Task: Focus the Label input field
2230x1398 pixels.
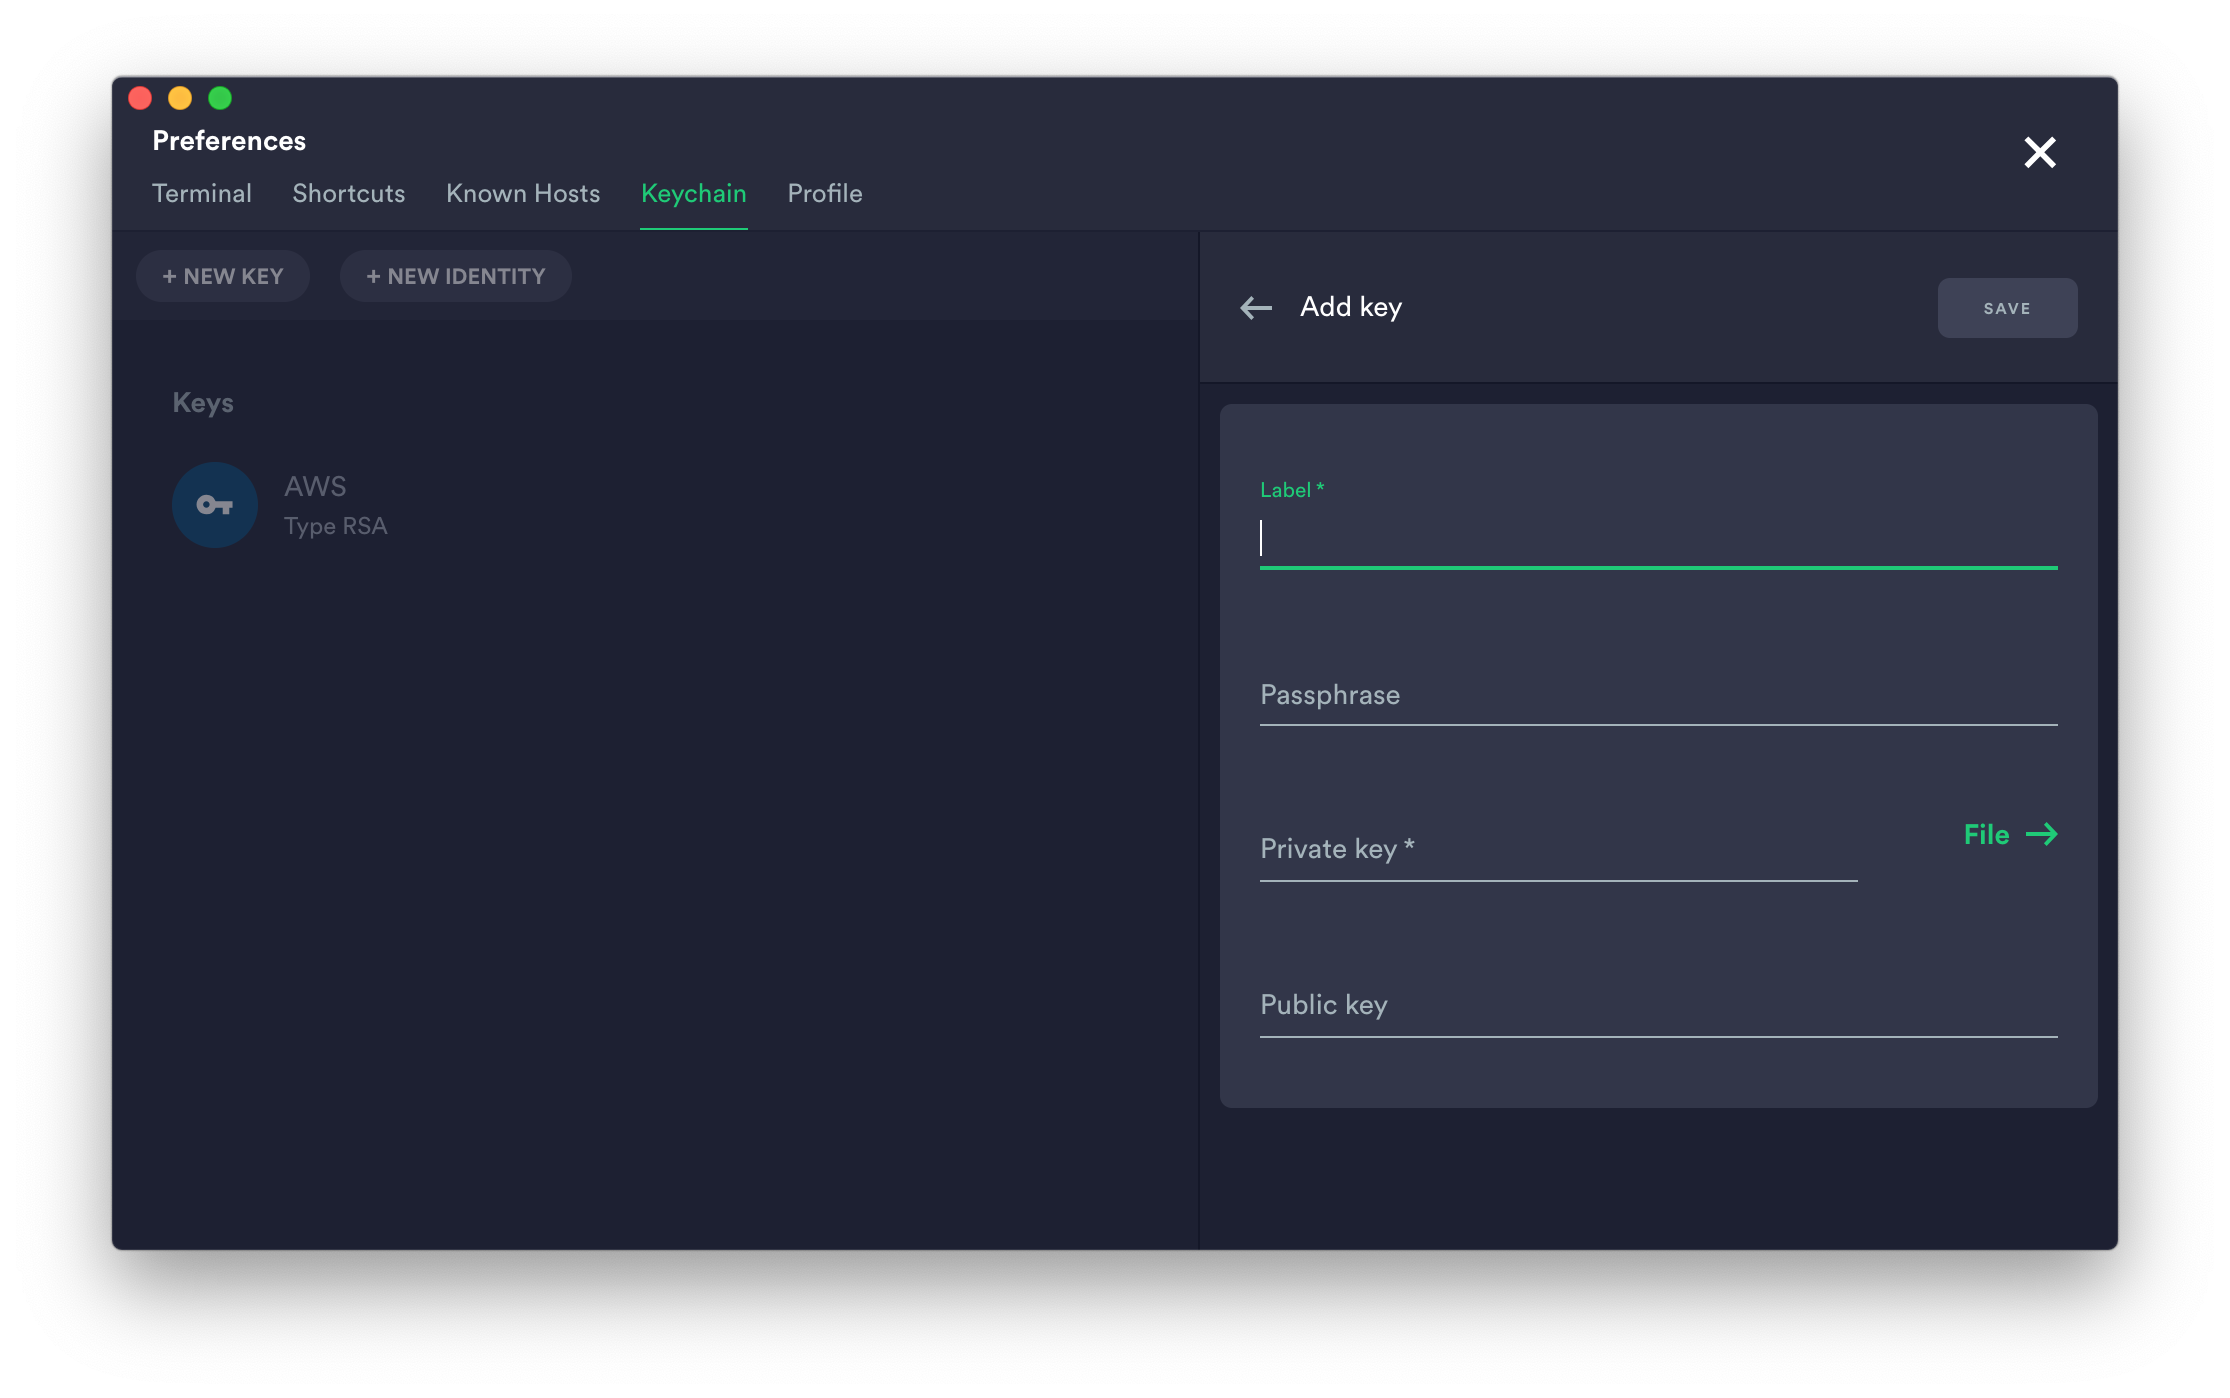Action: pos(1657,540)
